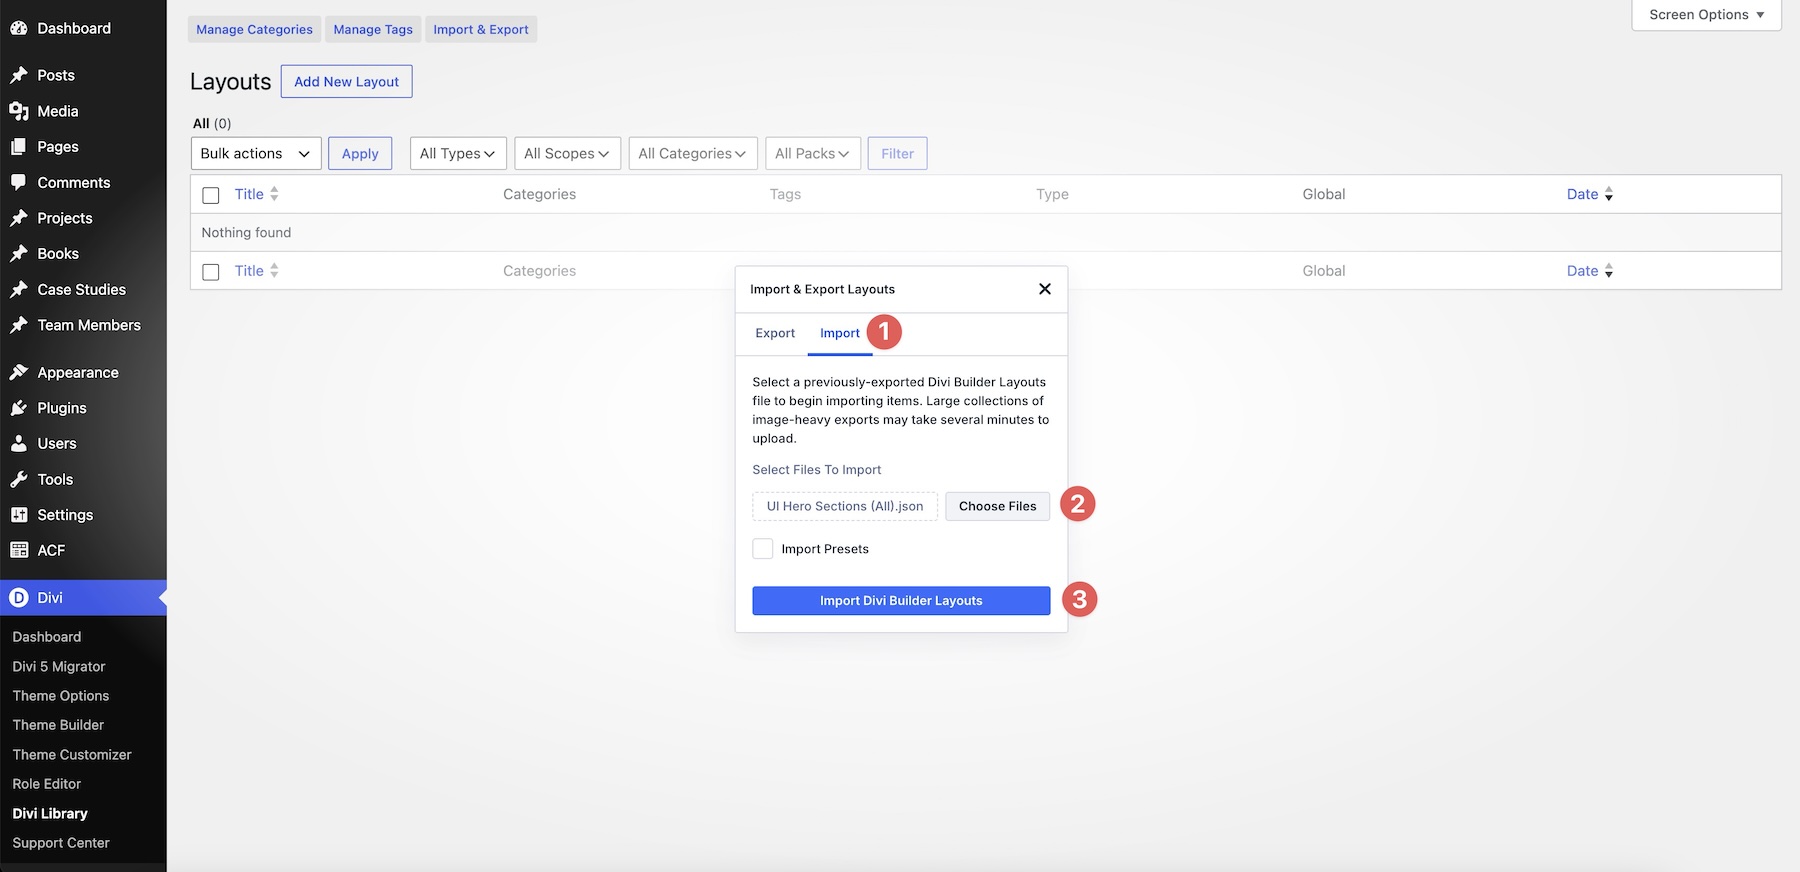Enable the Import Presets checkbox
The image size is (1800, 872).
pyautogui.click(x=763, y=548)
